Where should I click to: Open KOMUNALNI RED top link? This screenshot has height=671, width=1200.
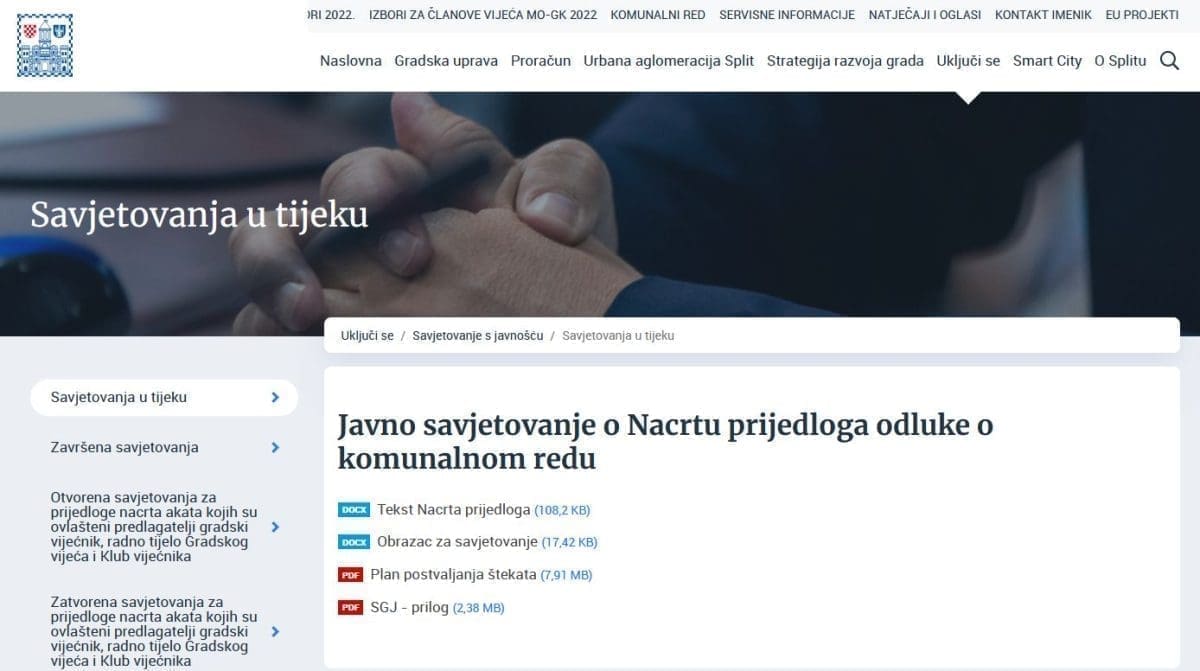tap(658, 15)
